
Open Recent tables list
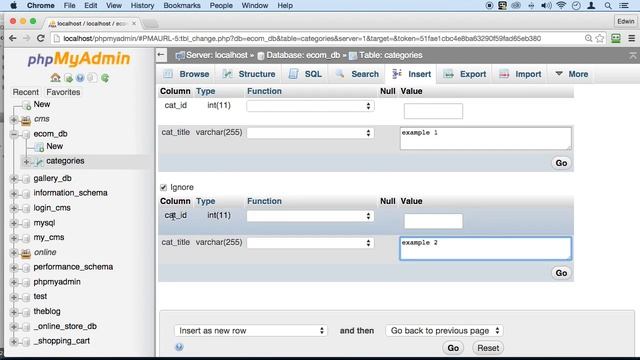(25, 92)
